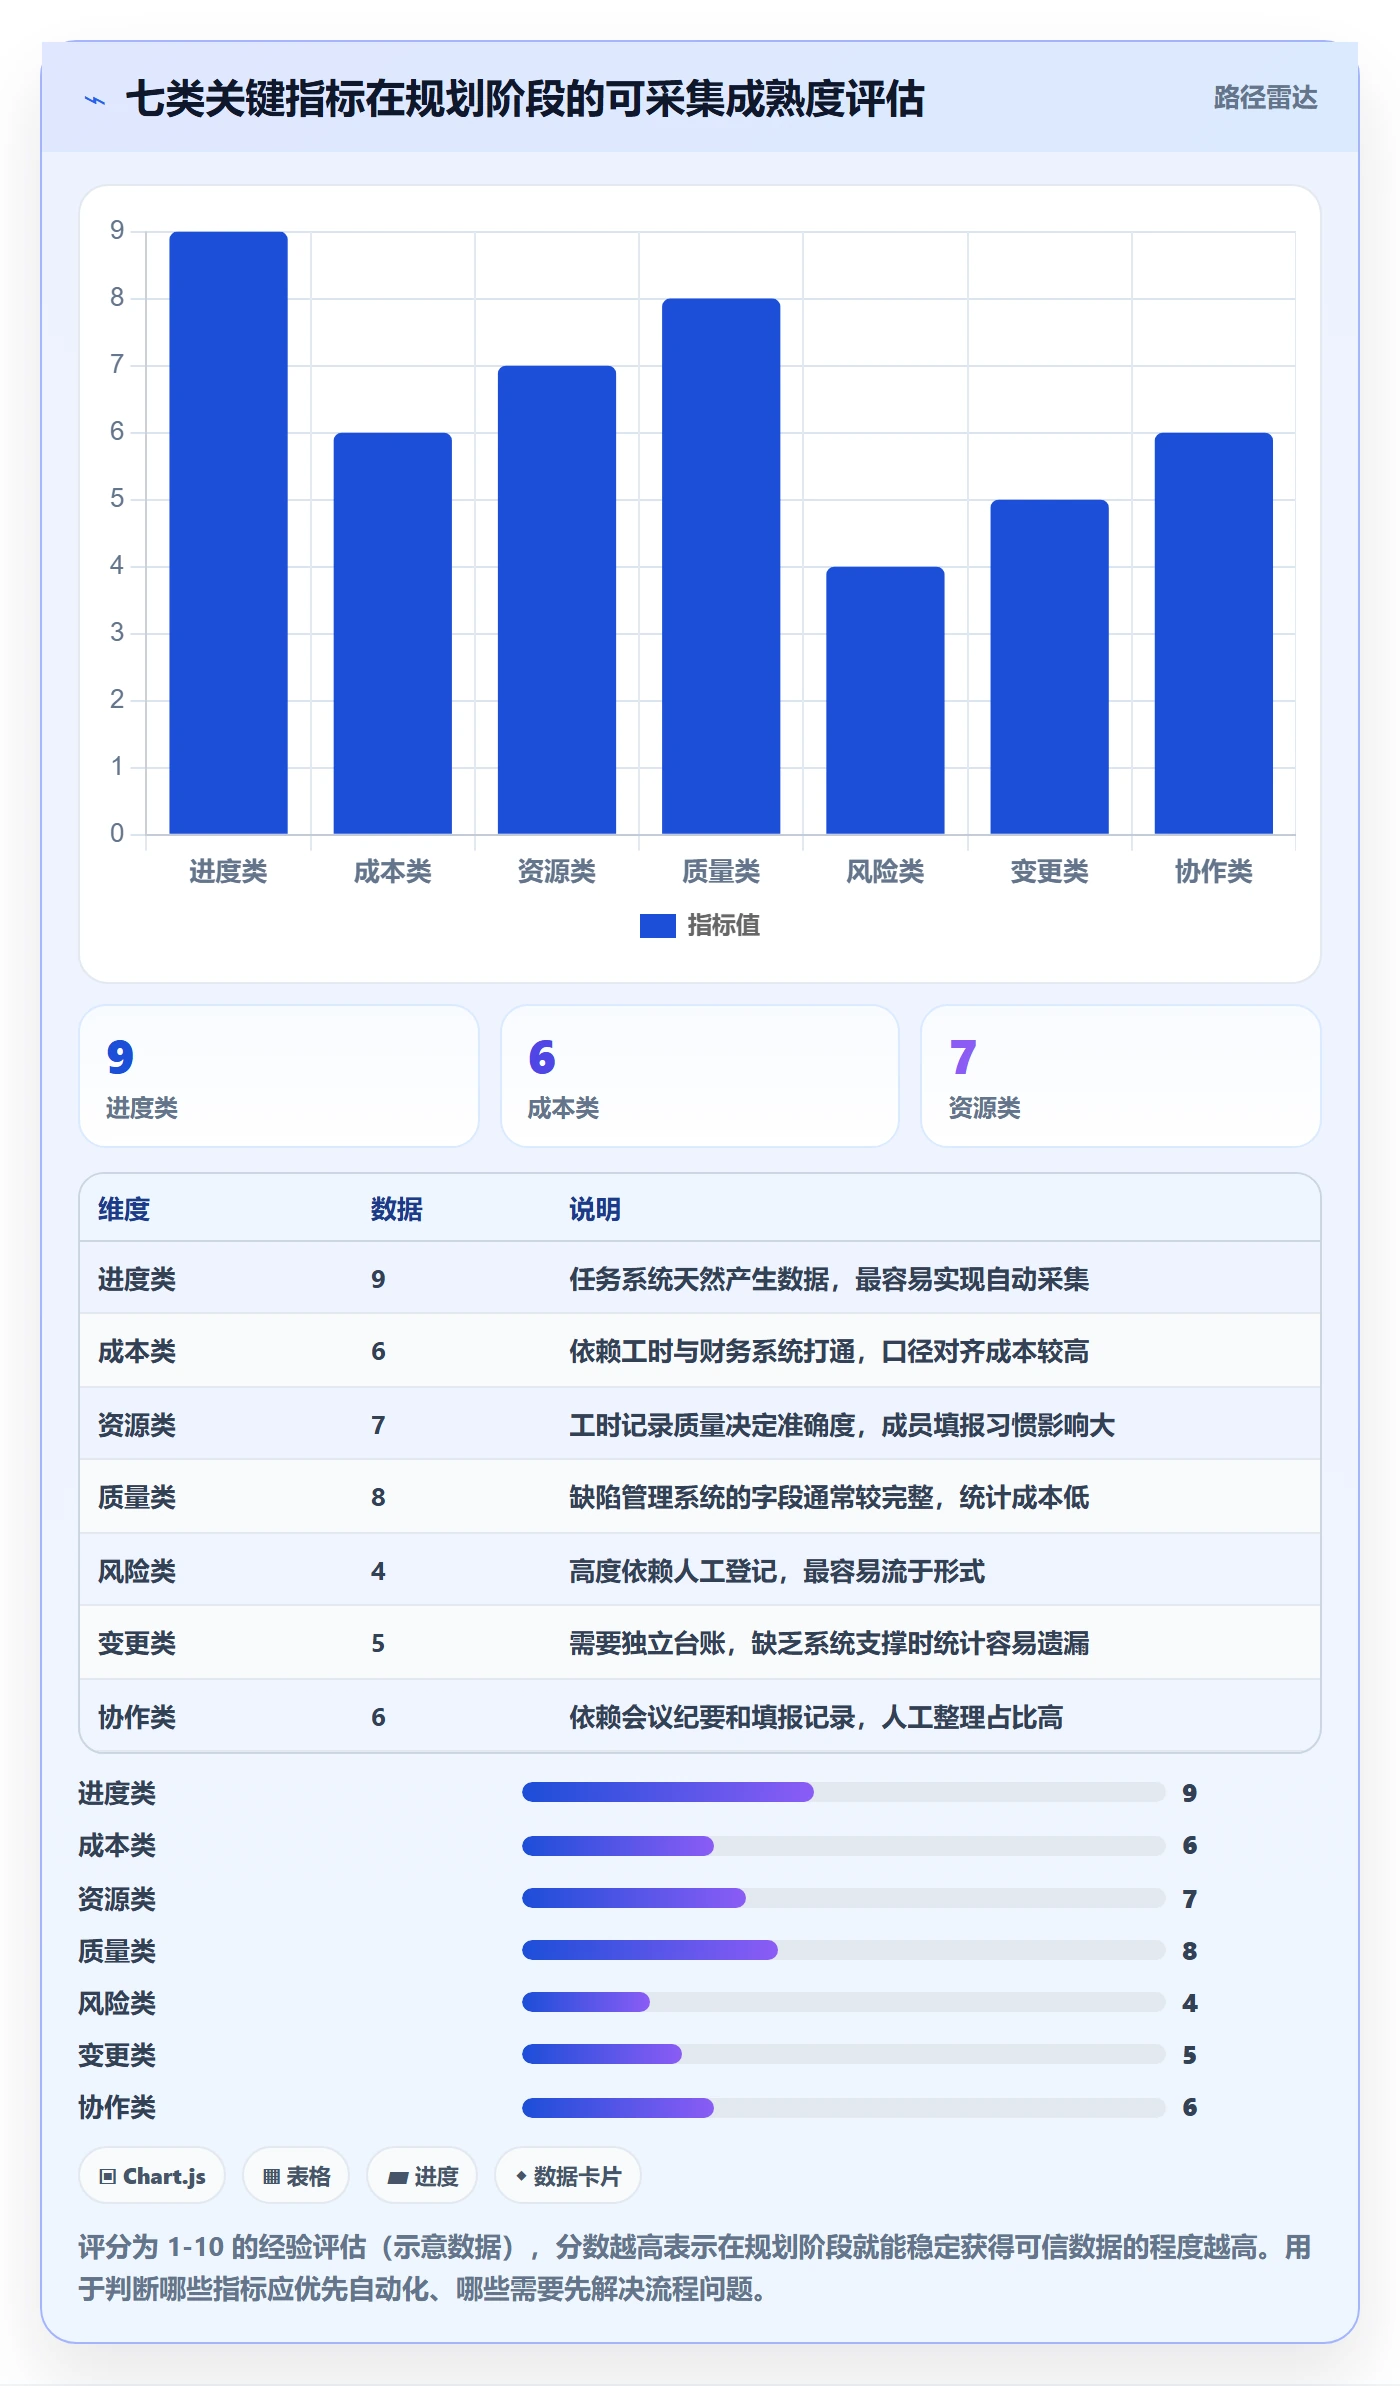Screen dimensions: 1400x2386
Task: Select the Chart.js tag chip
Action: tap(152, 2176)
